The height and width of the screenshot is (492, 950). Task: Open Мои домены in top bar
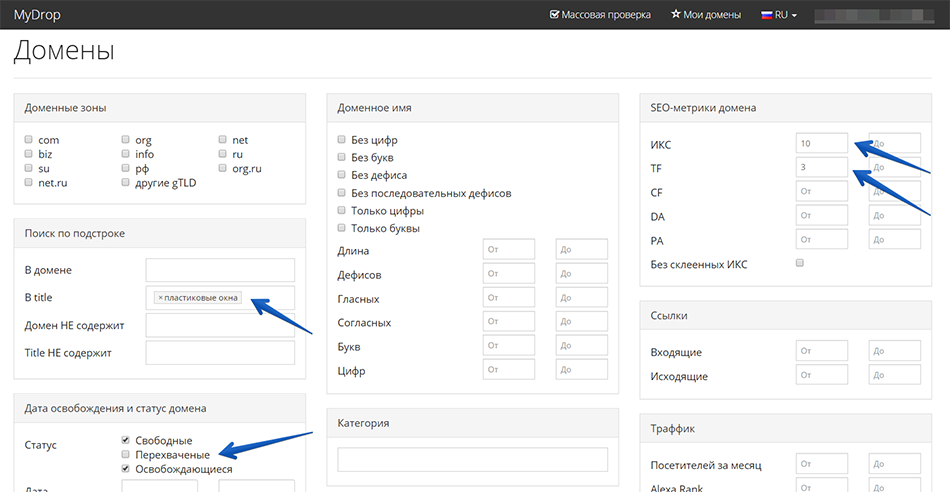(x=706, y=15)
